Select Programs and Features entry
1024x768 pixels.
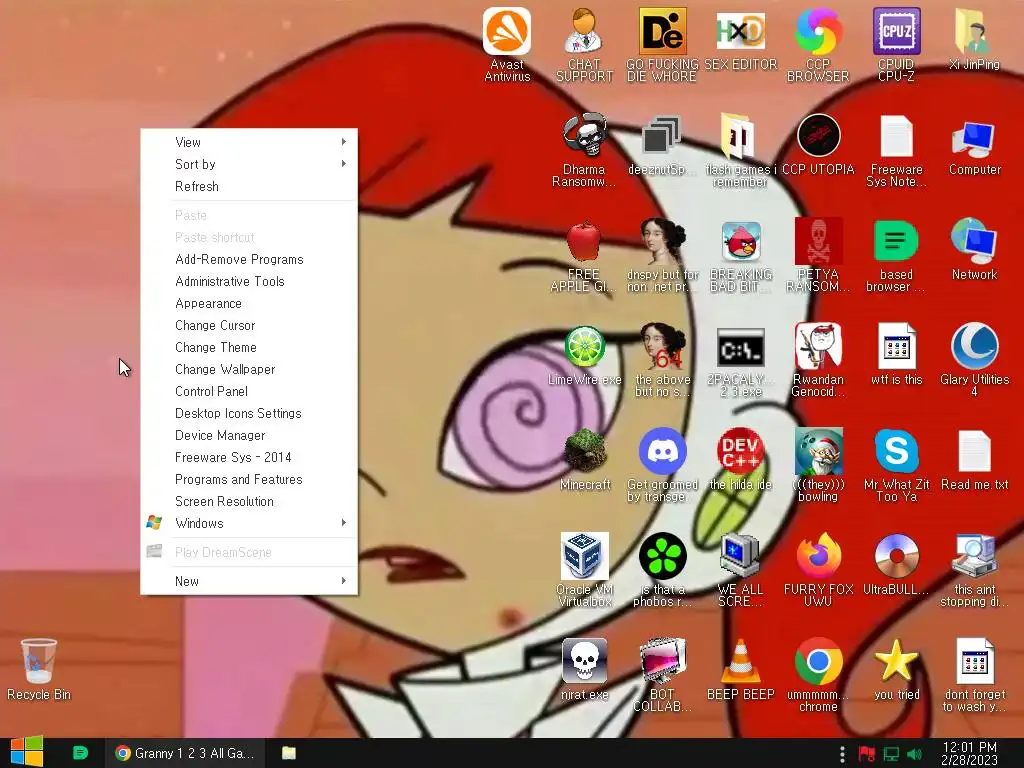coord(249,479)
